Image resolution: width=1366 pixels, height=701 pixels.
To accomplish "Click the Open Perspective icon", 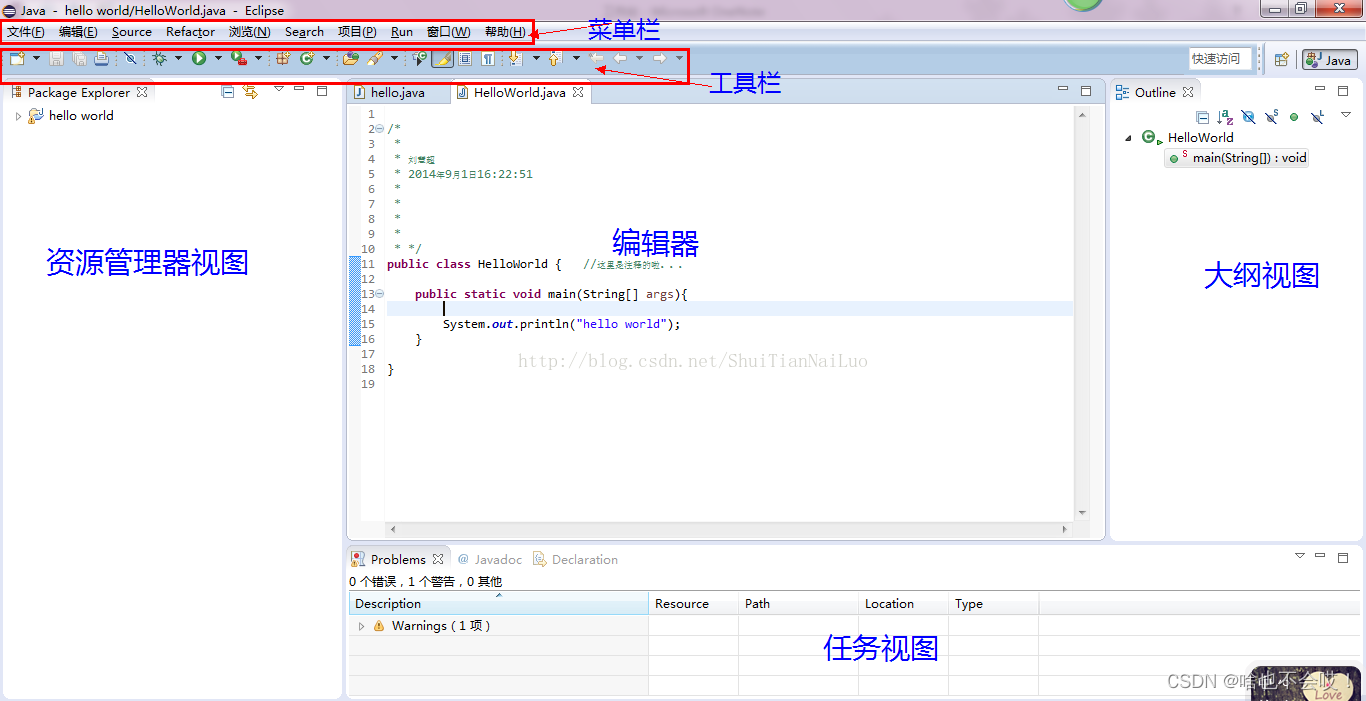I will [1281, 60].
